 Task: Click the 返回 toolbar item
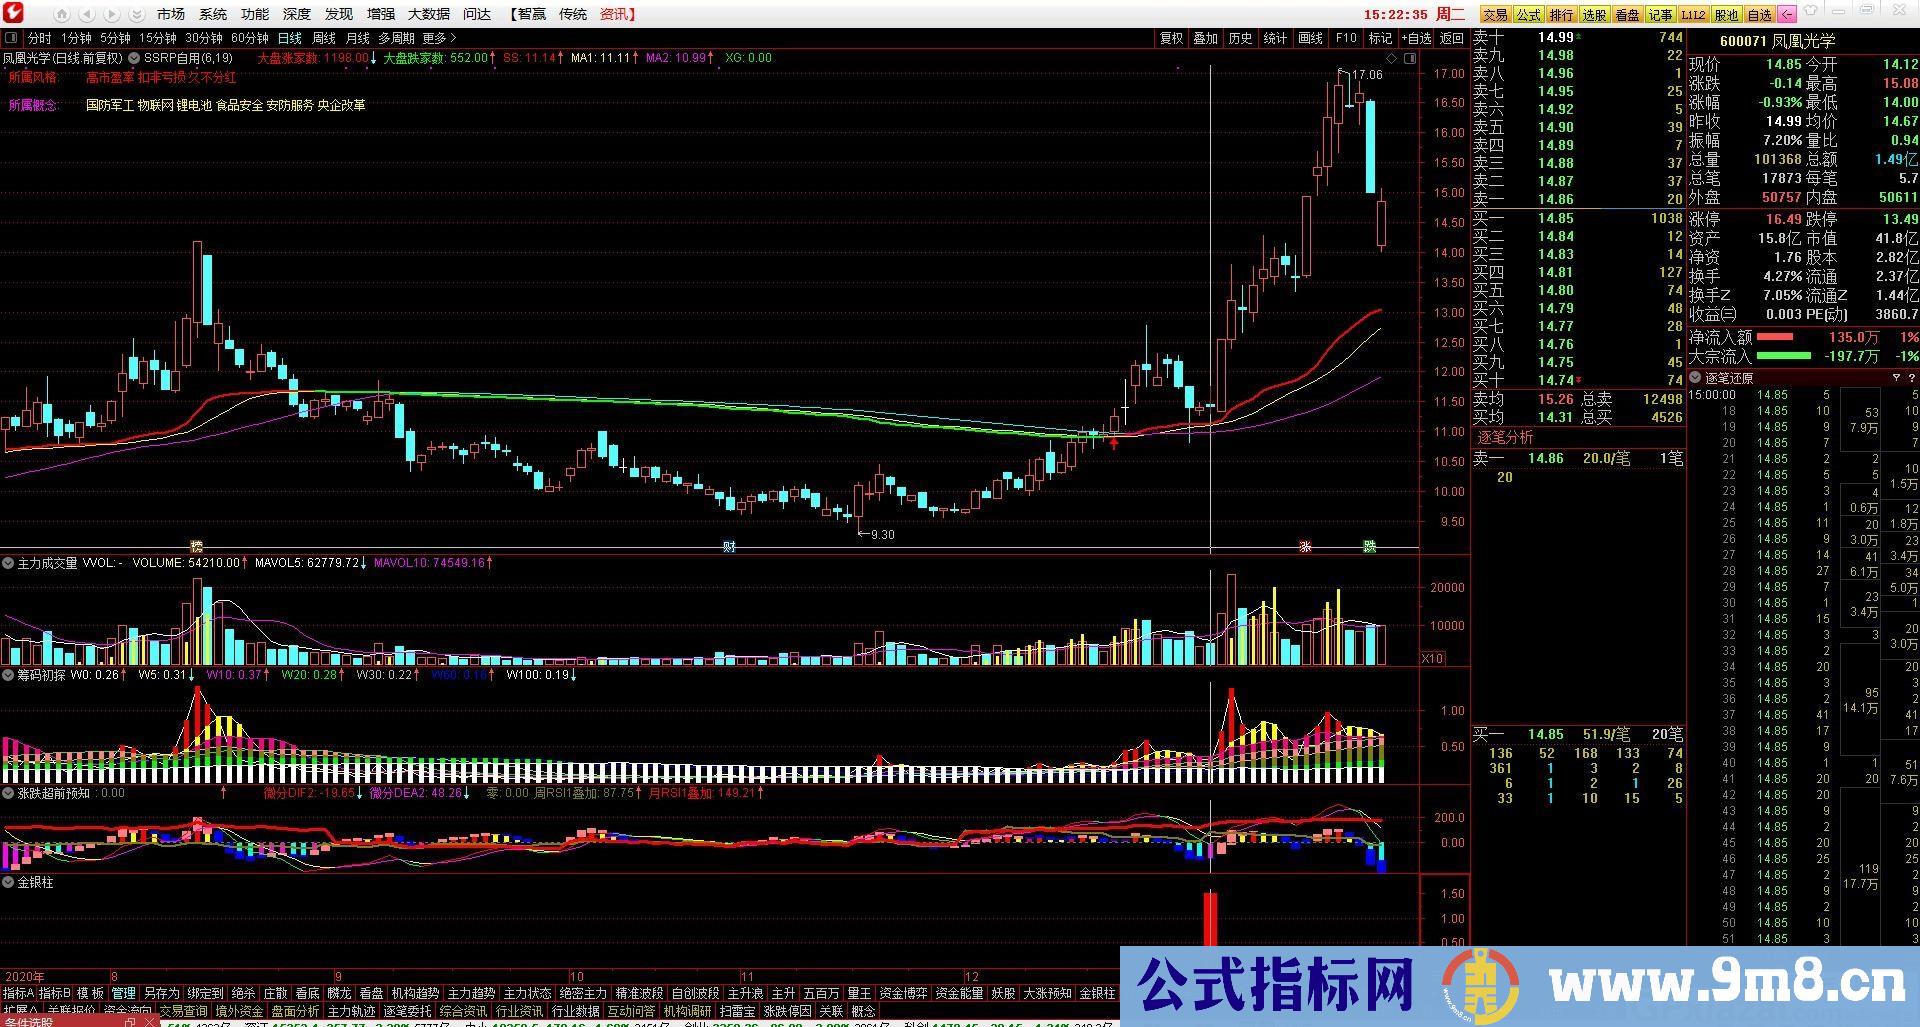pyautogui.click(x=1451, y=38)
